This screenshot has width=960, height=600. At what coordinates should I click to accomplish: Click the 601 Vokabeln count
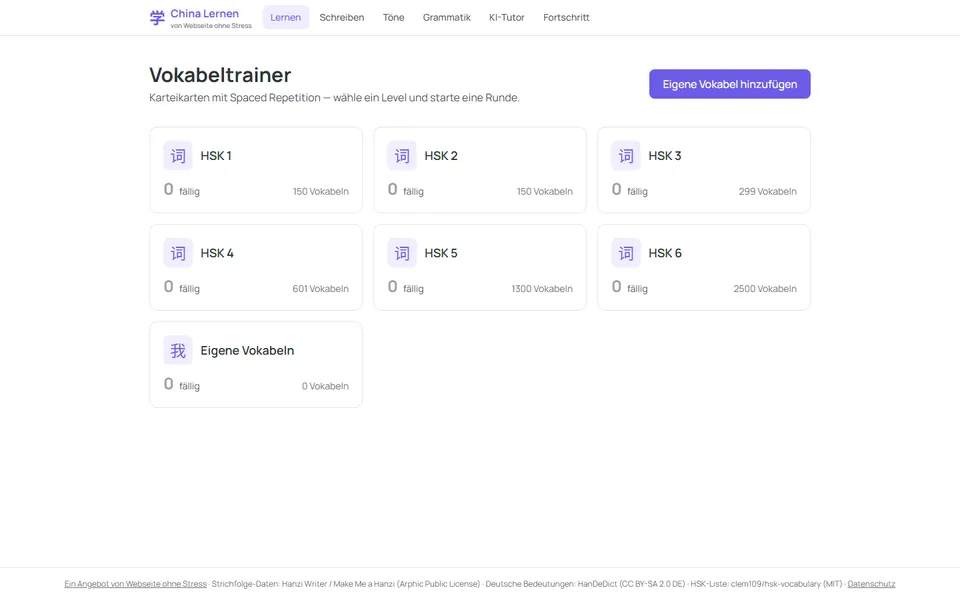coord(320,289)
